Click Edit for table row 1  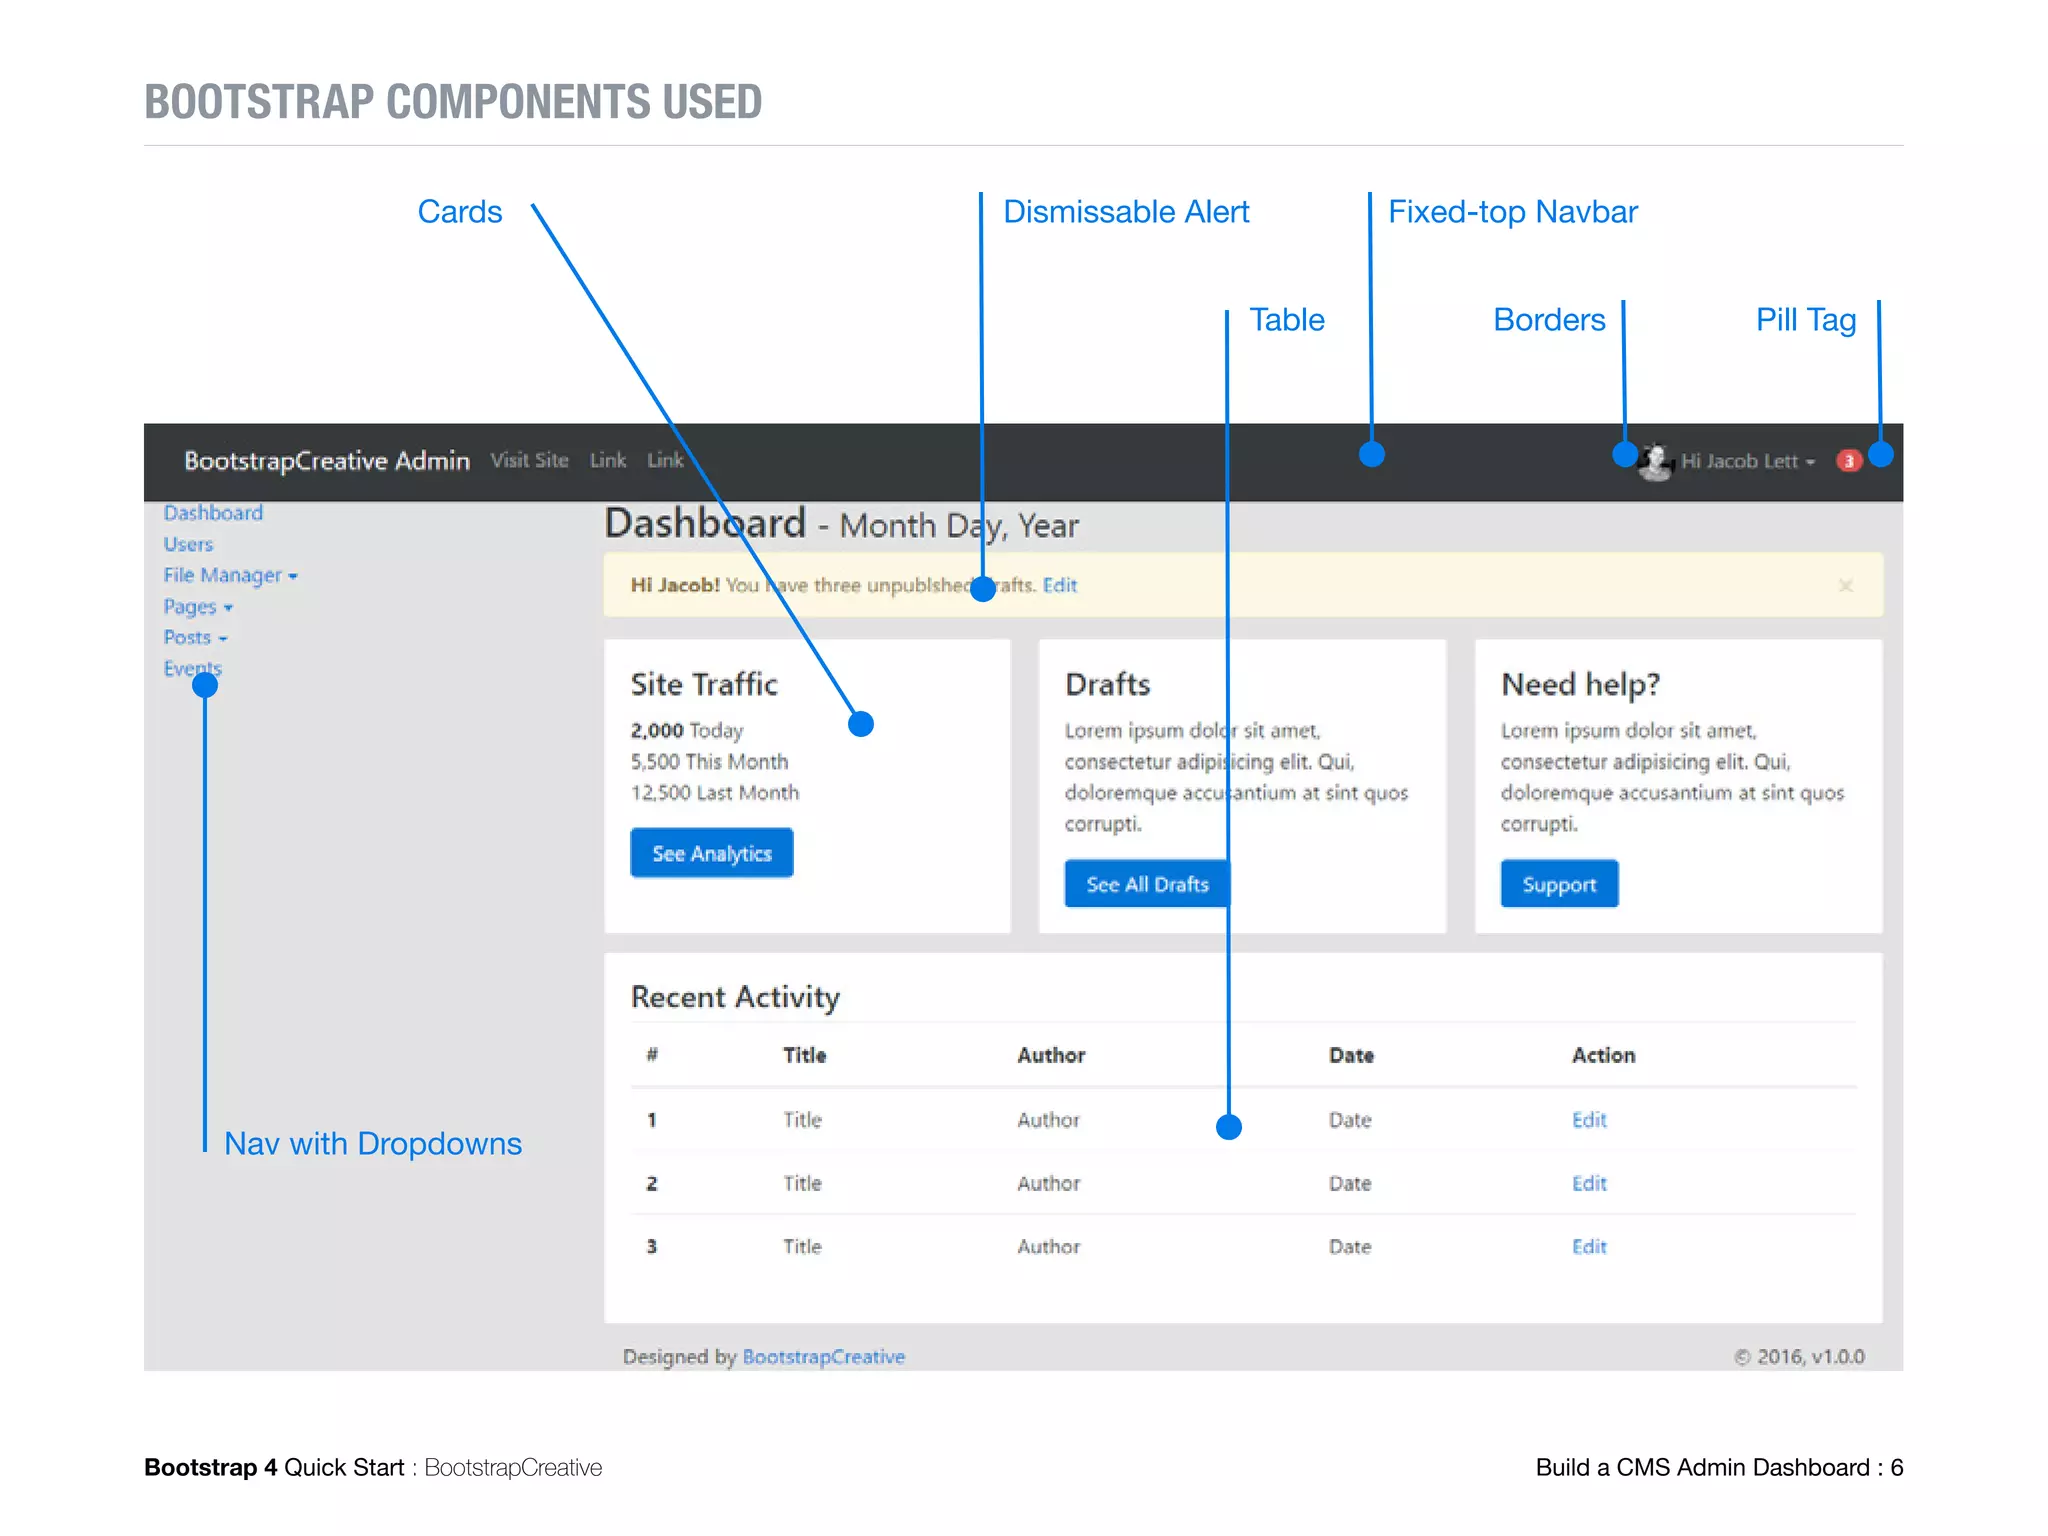click(x=1589, y=1120)
